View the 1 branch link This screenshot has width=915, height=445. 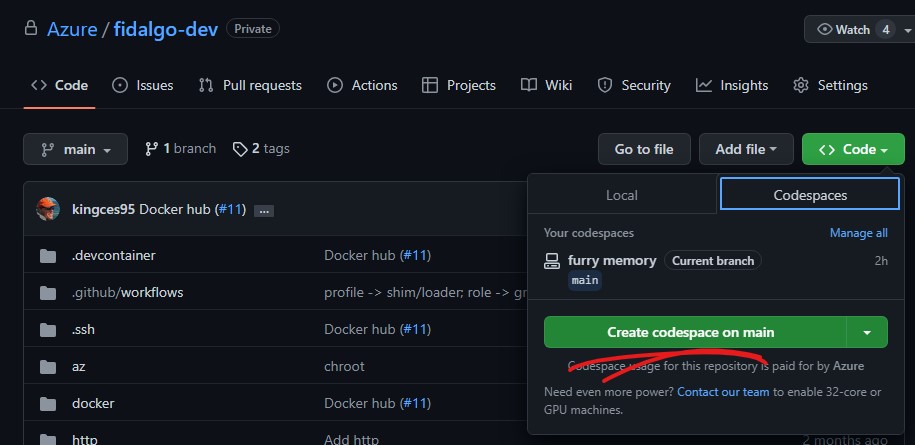tap(180, 149)
